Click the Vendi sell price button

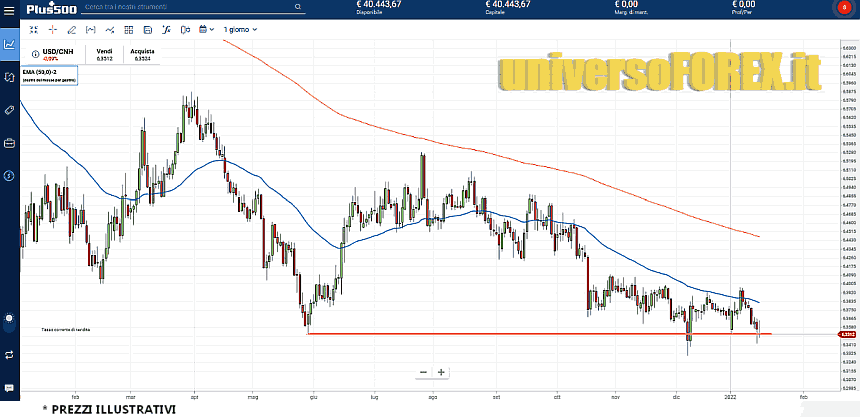104,54
